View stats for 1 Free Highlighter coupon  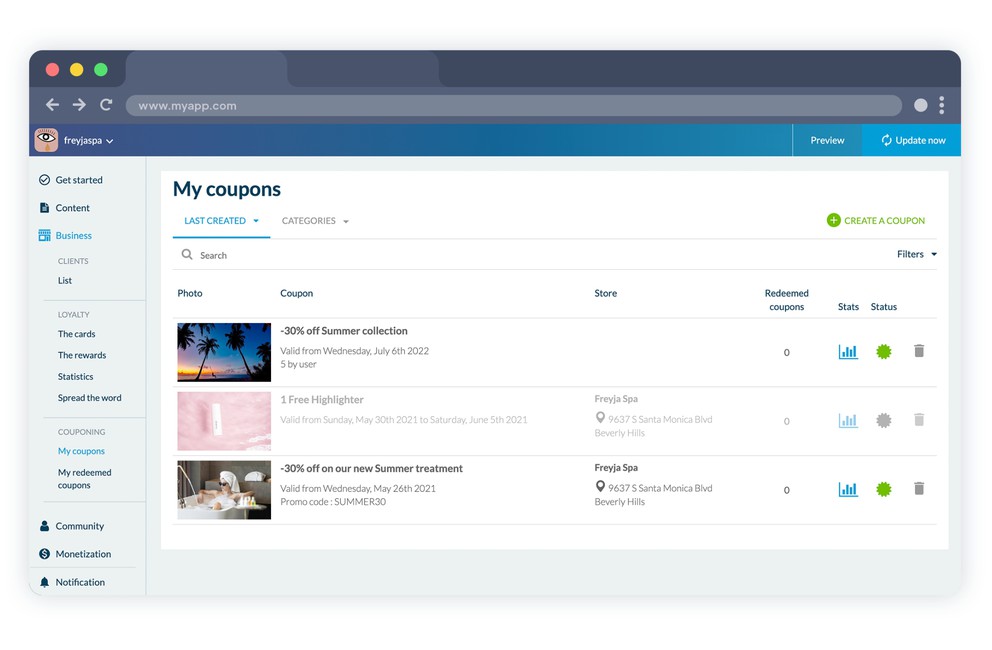pyautogui.click(x=848, y=421)
